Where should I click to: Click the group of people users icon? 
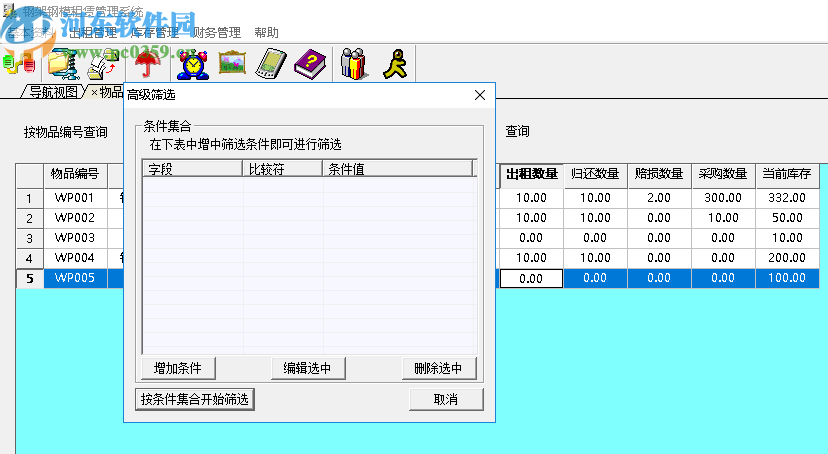[x=354, y=64]
